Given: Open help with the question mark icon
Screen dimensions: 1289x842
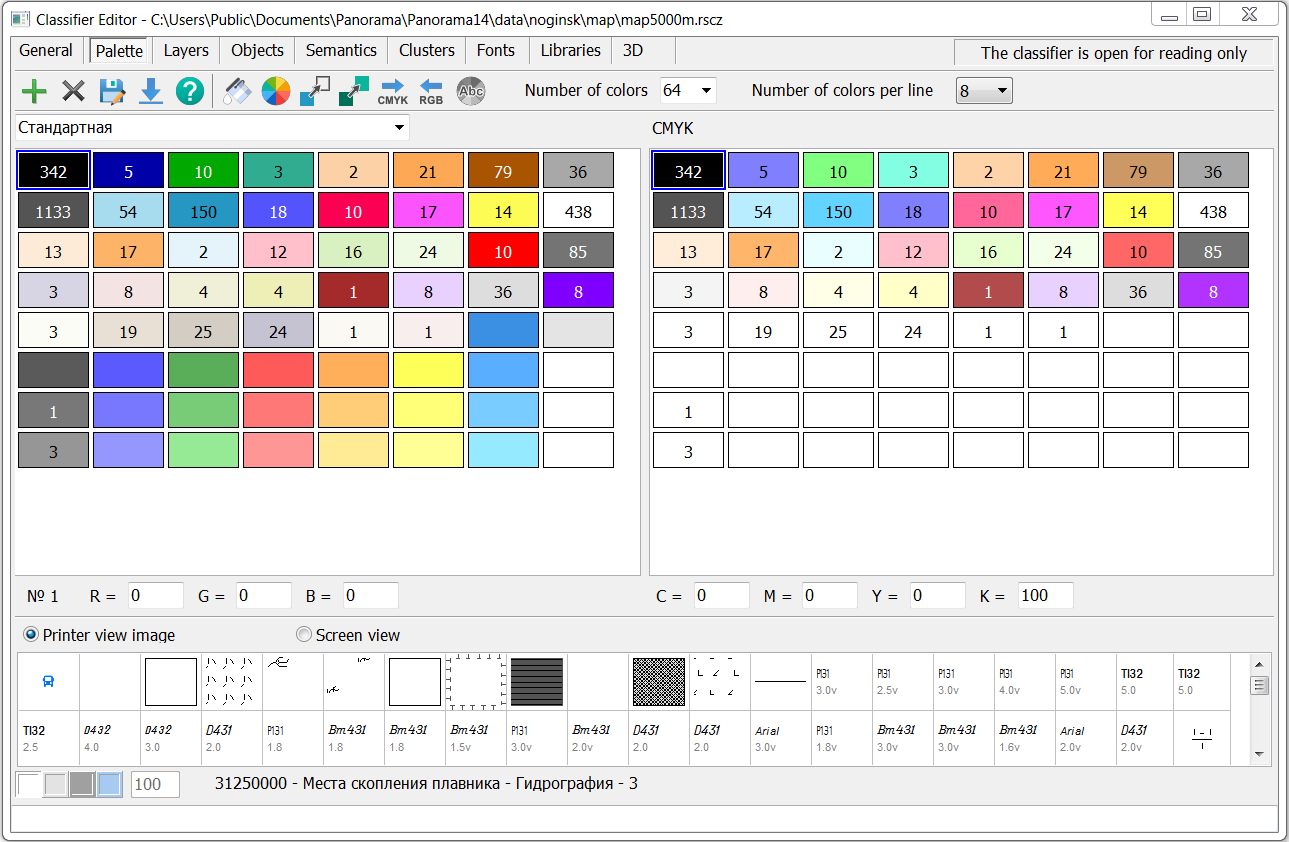Looking at the screenshot, I should pyautogui.click(x=190, y=92).
